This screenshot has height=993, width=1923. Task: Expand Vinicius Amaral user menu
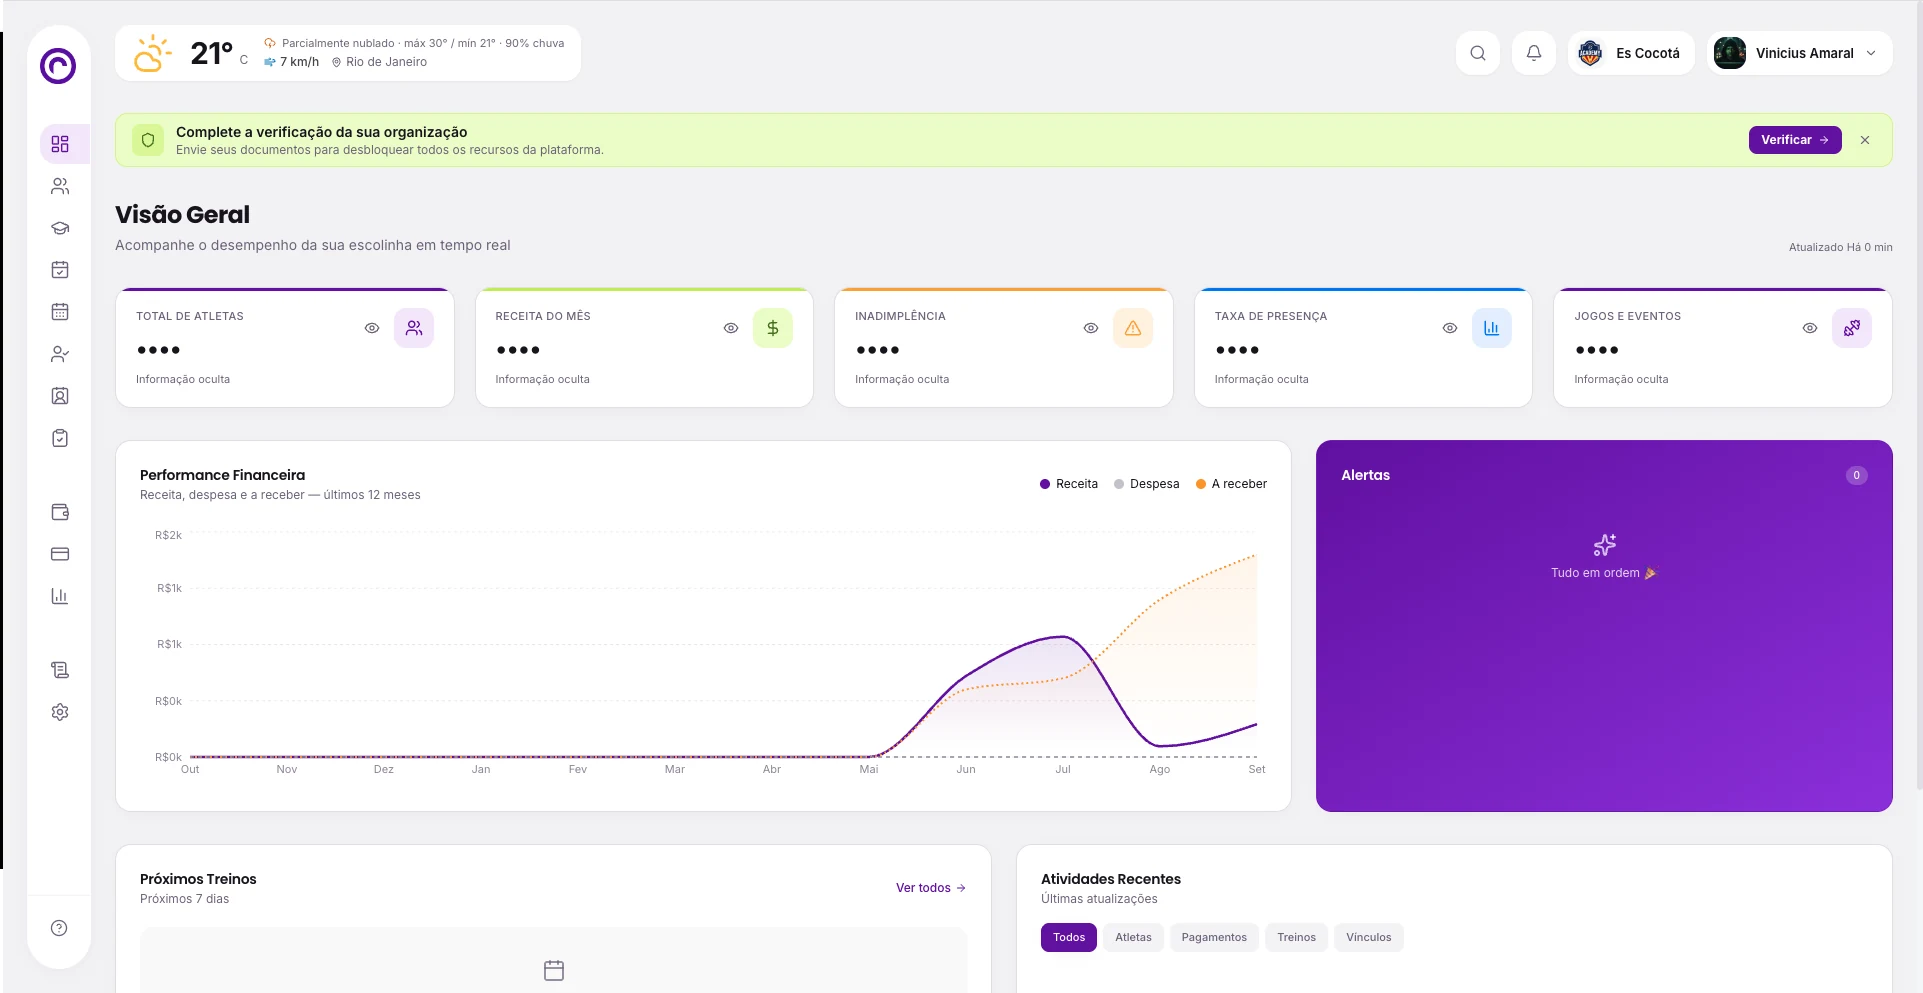click(1799, 53)
